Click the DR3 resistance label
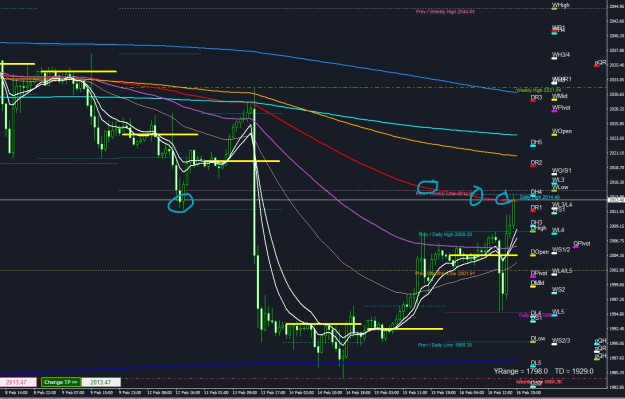The image size is (625, 399). (536, 98)
